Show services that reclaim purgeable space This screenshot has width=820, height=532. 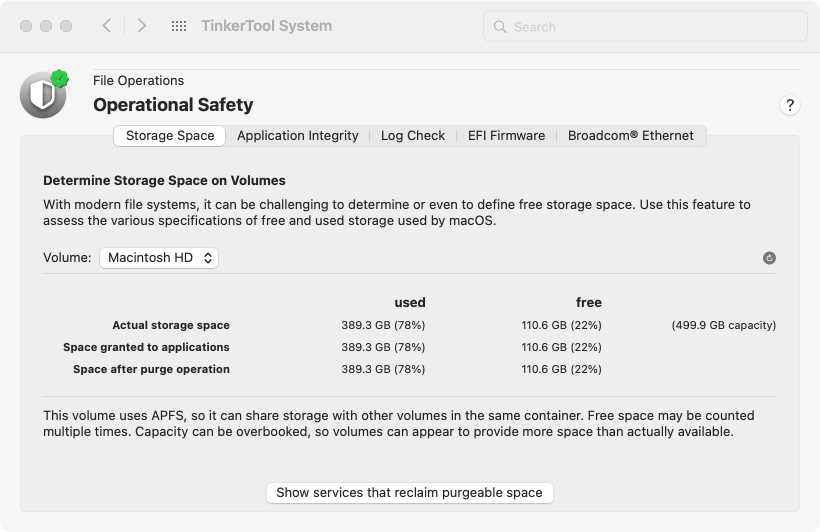tap(409, 493)
